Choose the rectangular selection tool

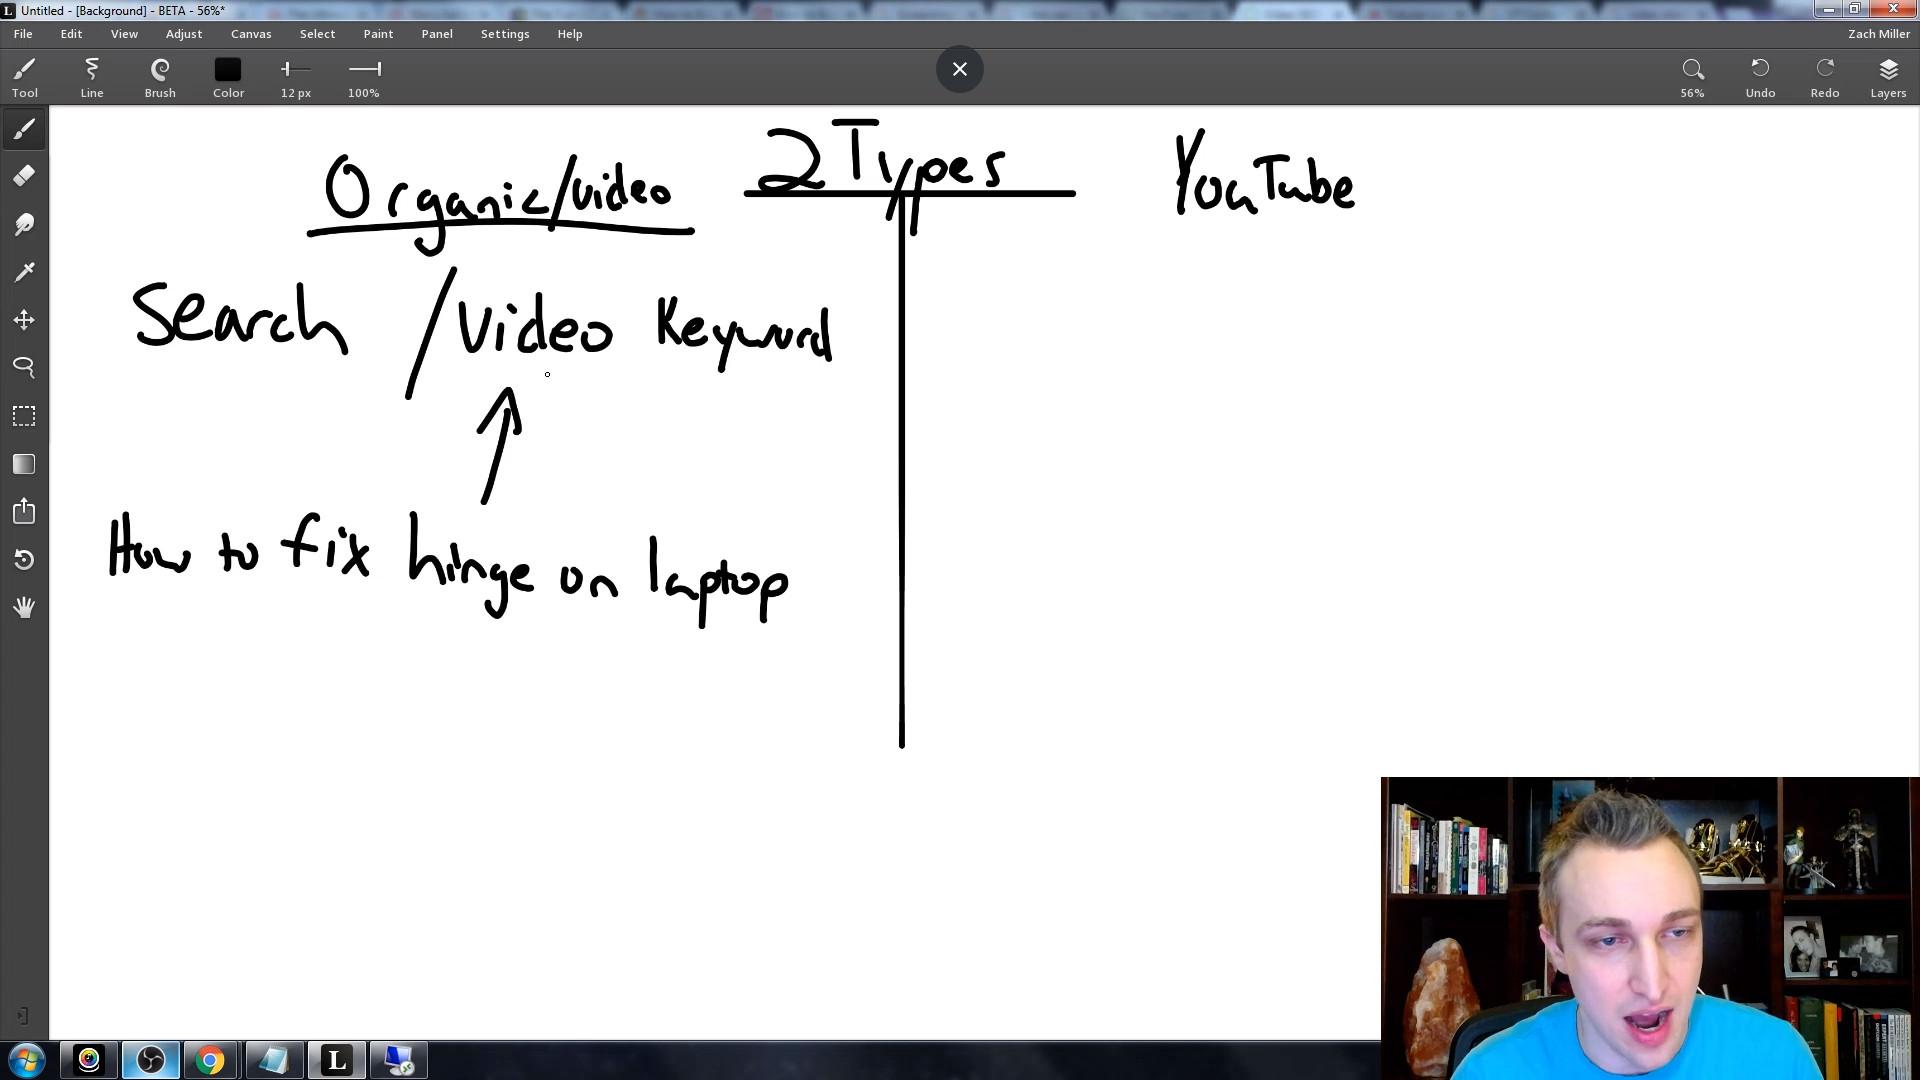[24, 415]
